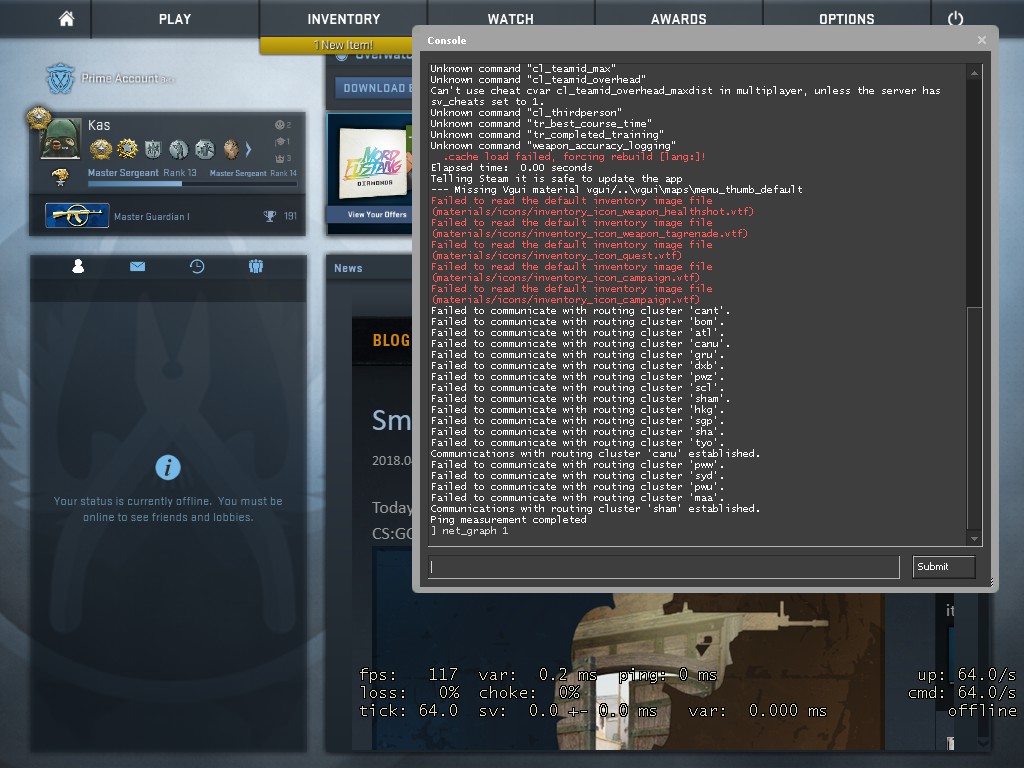Image resolution: width=1024 pixels, height=768 pixels.
Task: Close the Console window
Action: coord(982,40)
